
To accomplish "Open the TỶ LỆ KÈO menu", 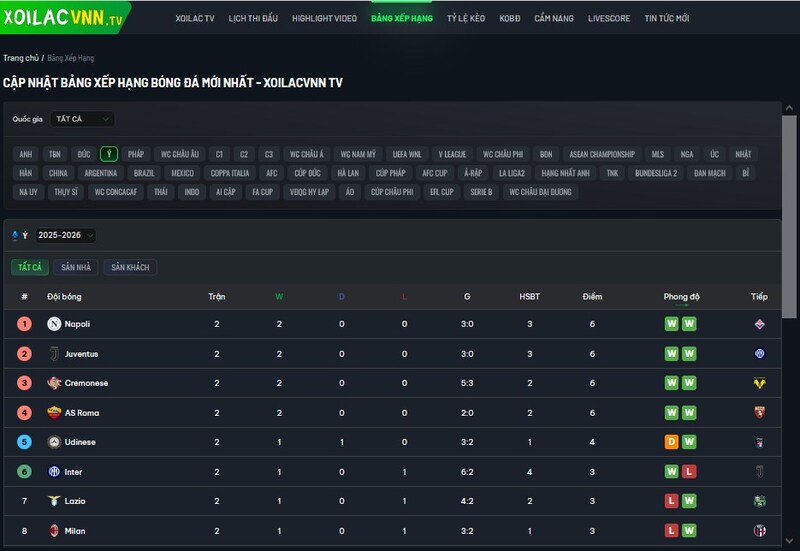I will coord(466,18).
